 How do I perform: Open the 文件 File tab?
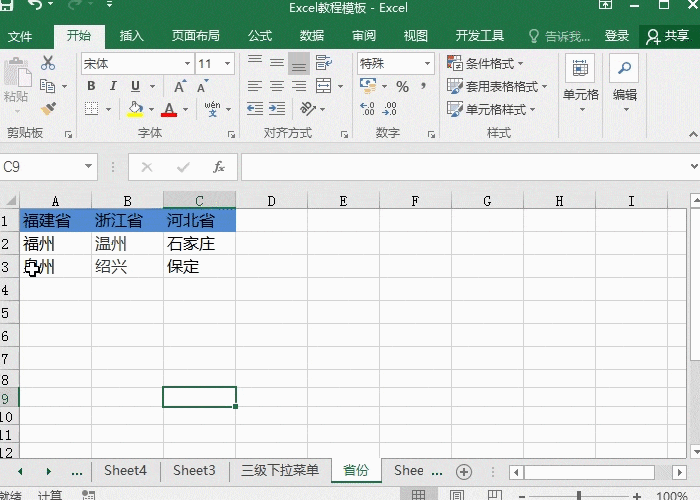(20, 36)
